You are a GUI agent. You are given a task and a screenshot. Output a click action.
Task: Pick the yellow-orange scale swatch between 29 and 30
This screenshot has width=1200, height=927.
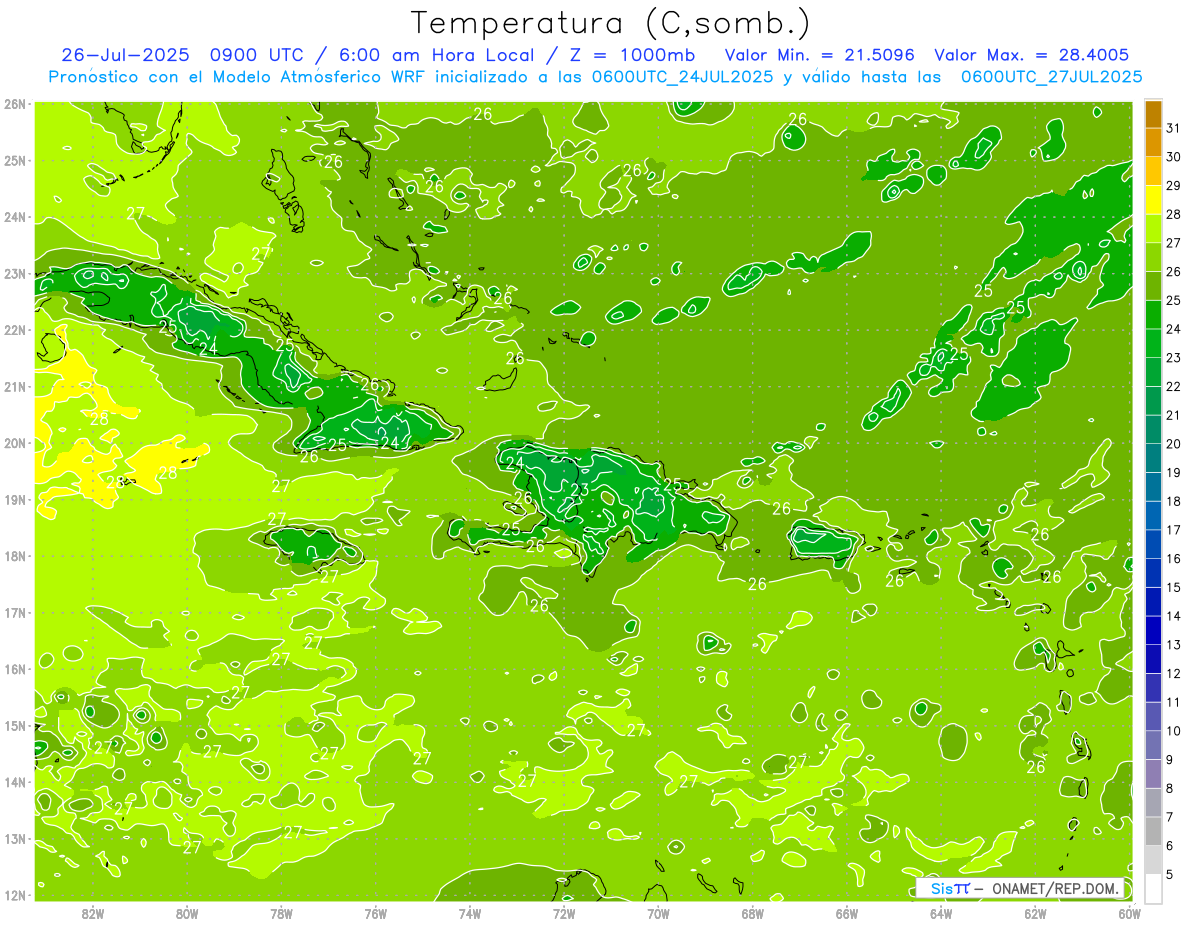(1153, 172)
